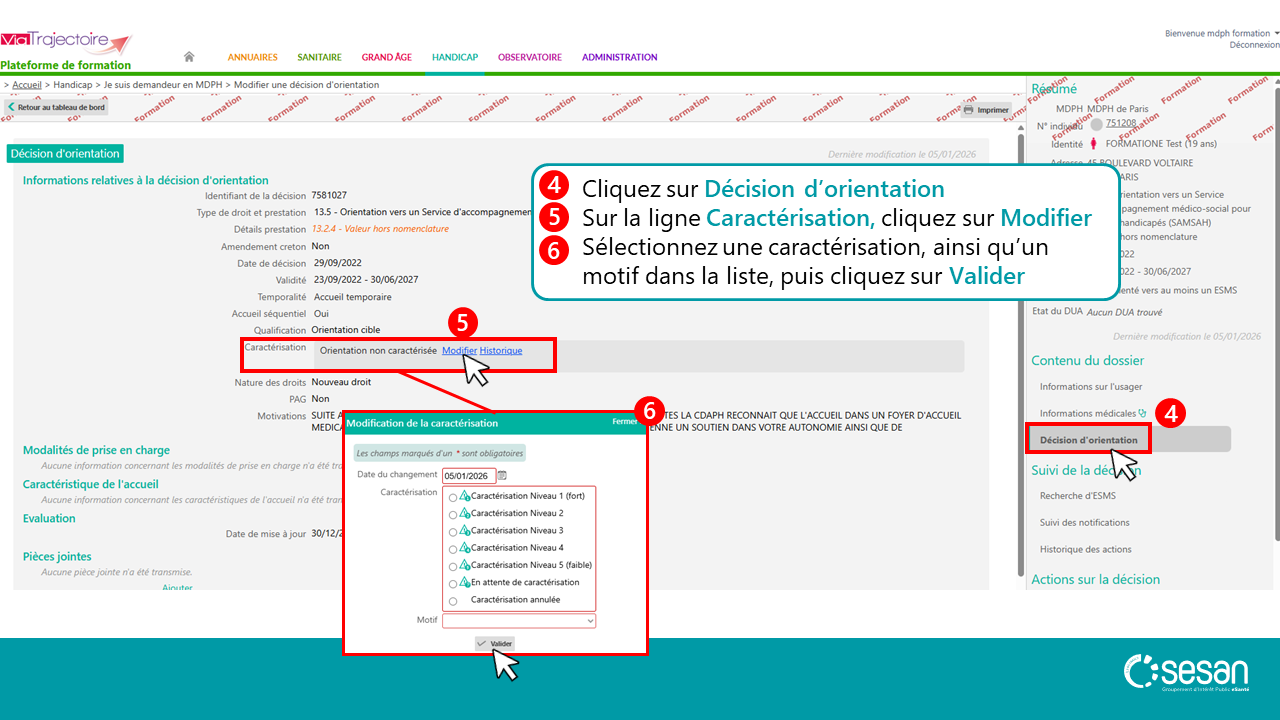Expand the Bienvenue mdph formation user menu
Image resolution: width=1280 pixels, height=720 pixels.
coord(1222,33)
